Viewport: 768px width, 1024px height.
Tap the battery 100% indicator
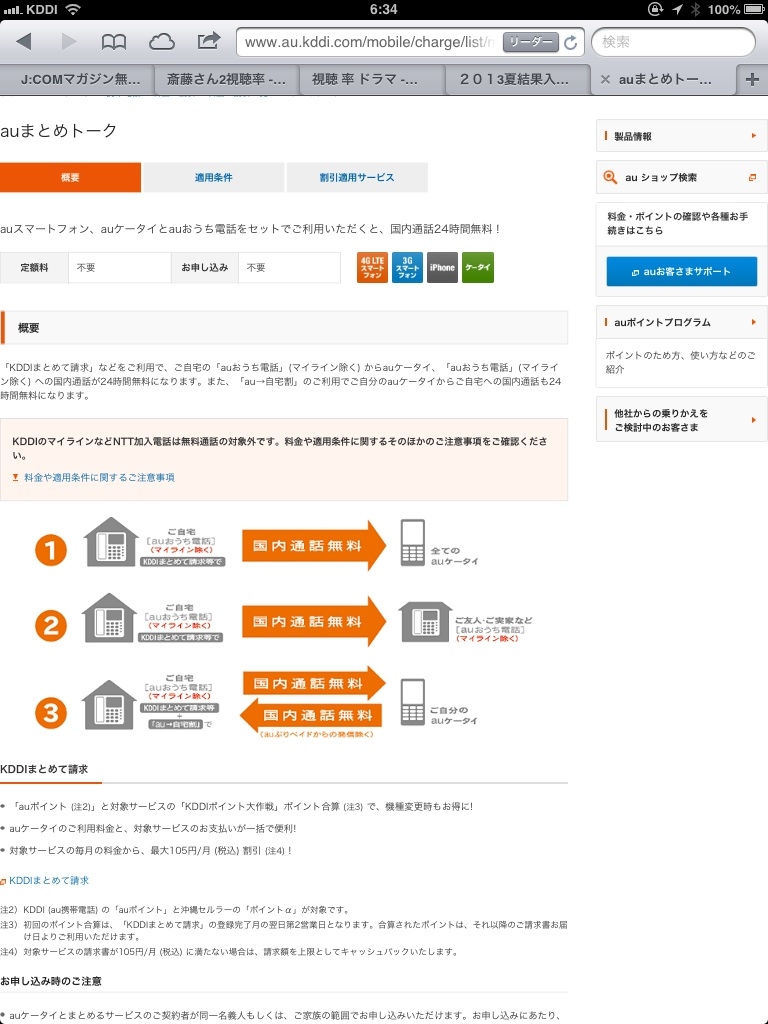click(735, 9)
